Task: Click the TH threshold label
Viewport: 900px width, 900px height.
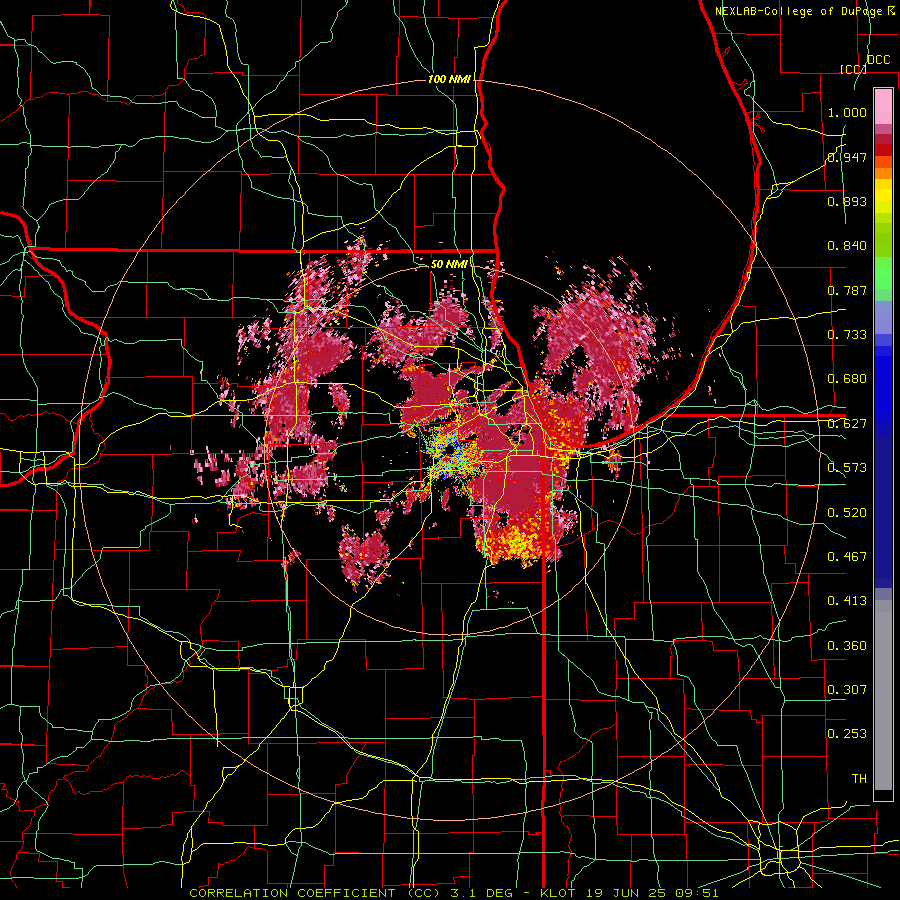Action: tap(859, 779)
